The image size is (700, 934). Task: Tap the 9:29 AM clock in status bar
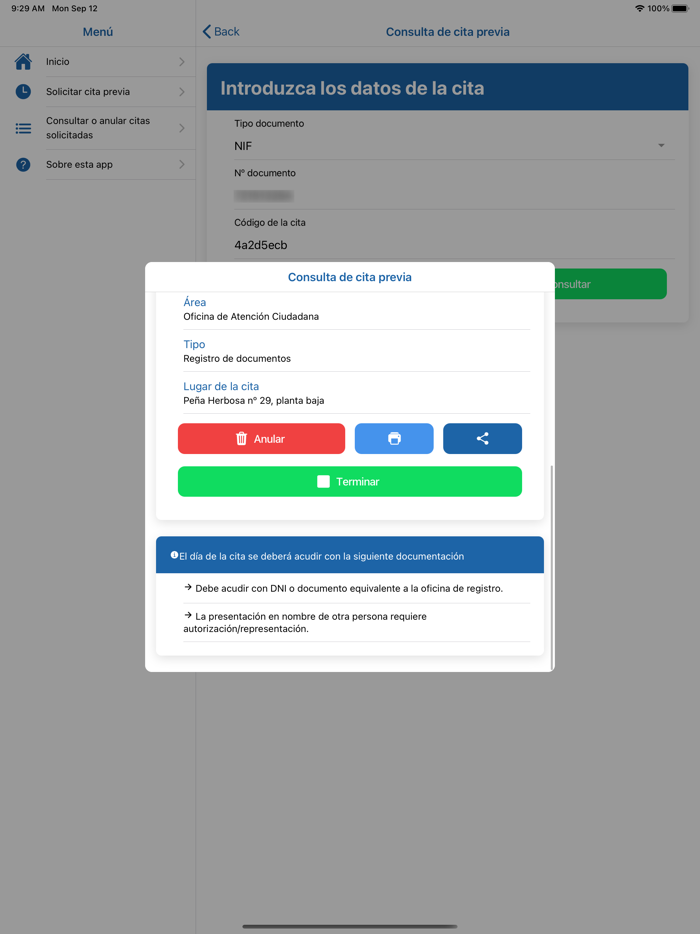(28, 8)
